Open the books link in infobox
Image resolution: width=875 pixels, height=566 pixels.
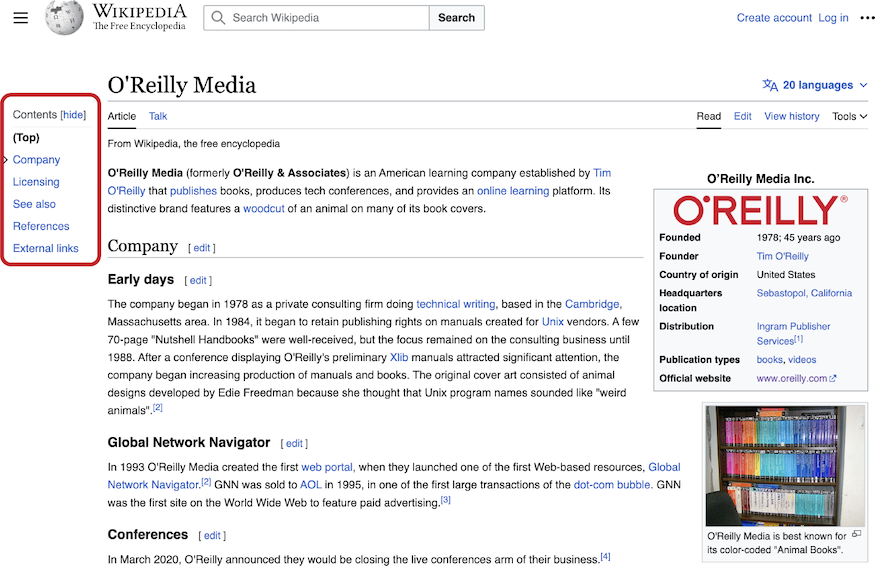coord(770,359)
